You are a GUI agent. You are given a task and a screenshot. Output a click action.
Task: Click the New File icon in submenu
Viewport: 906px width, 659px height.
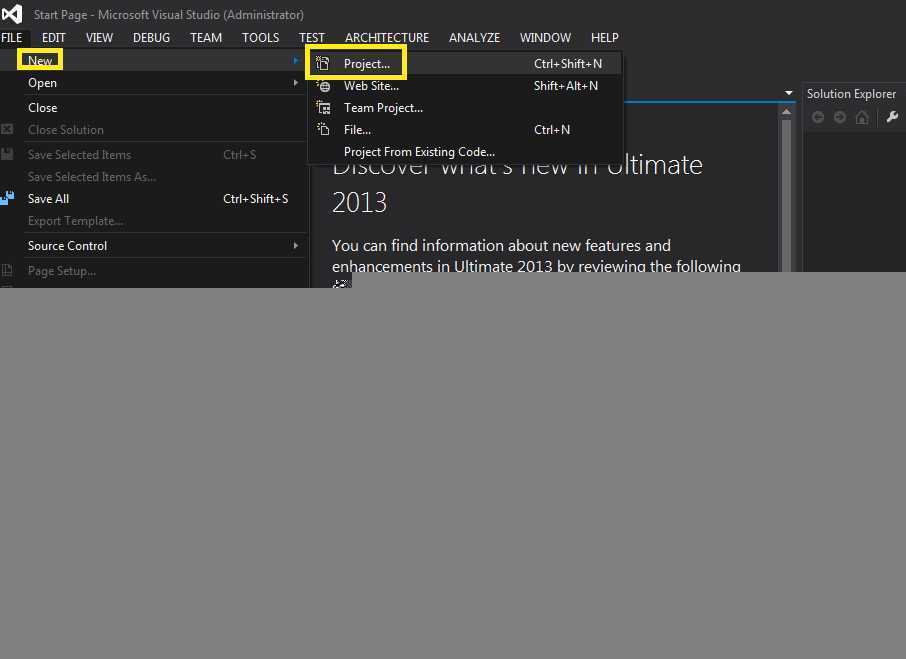pos(324,129)
